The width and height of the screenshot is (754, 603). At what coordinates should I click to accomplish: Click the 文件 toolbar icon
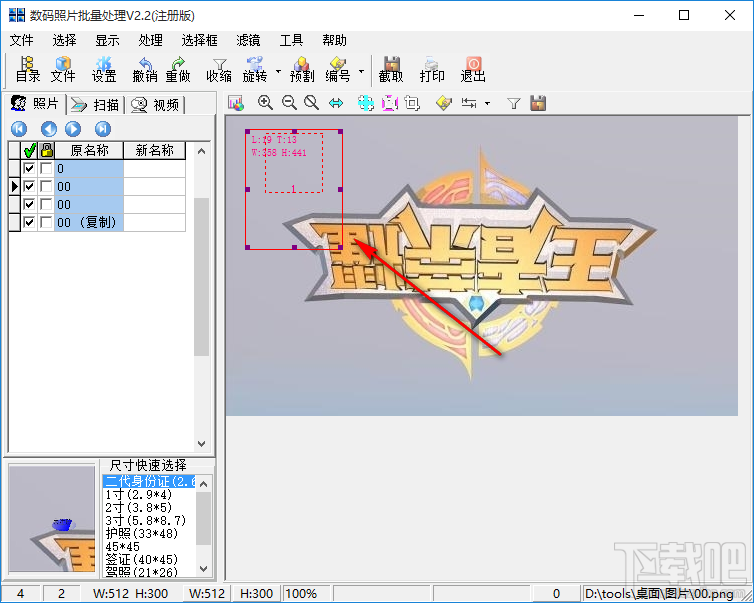coord(63,69)
